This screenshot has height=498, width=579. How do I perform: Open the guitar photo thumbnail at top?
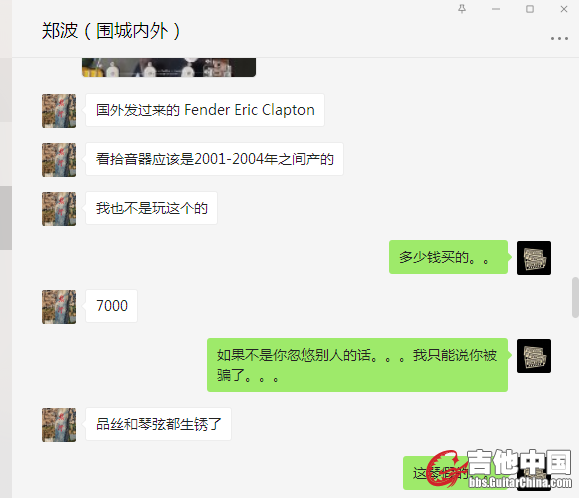coord(169,67)
